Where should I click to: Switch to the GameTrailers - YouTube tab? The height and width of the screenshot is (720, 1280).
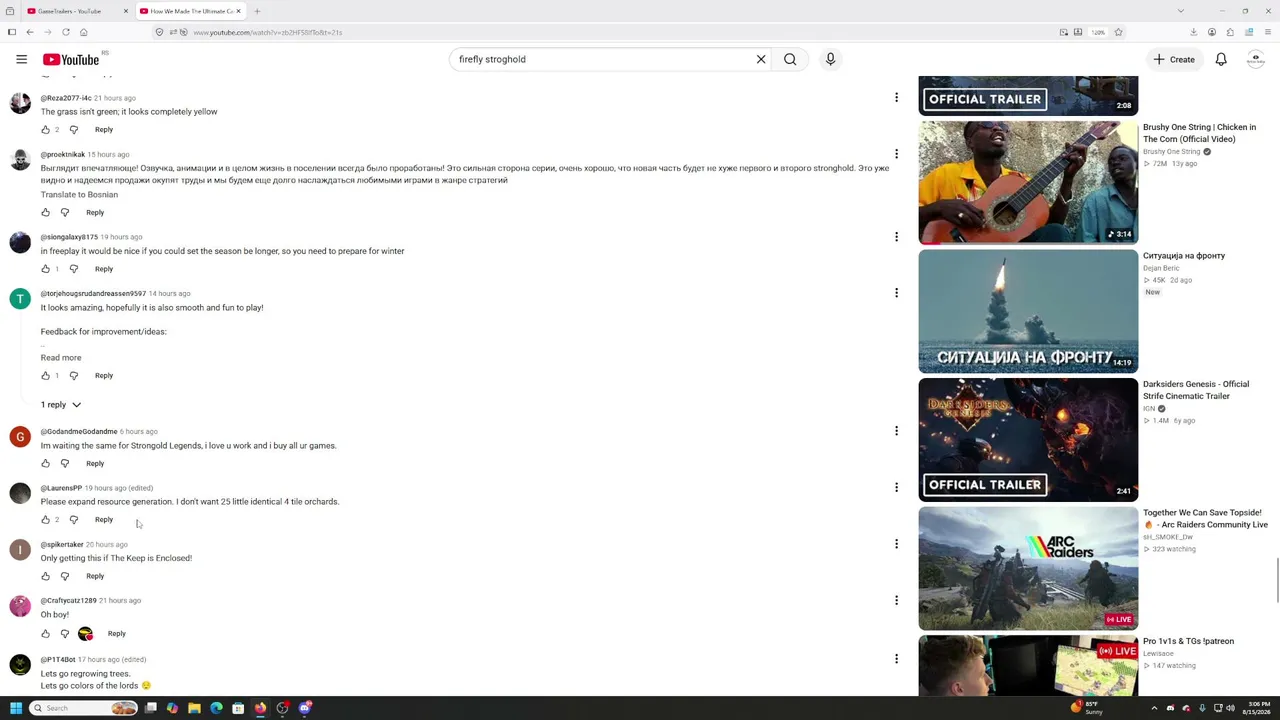[x=77, y=11]
